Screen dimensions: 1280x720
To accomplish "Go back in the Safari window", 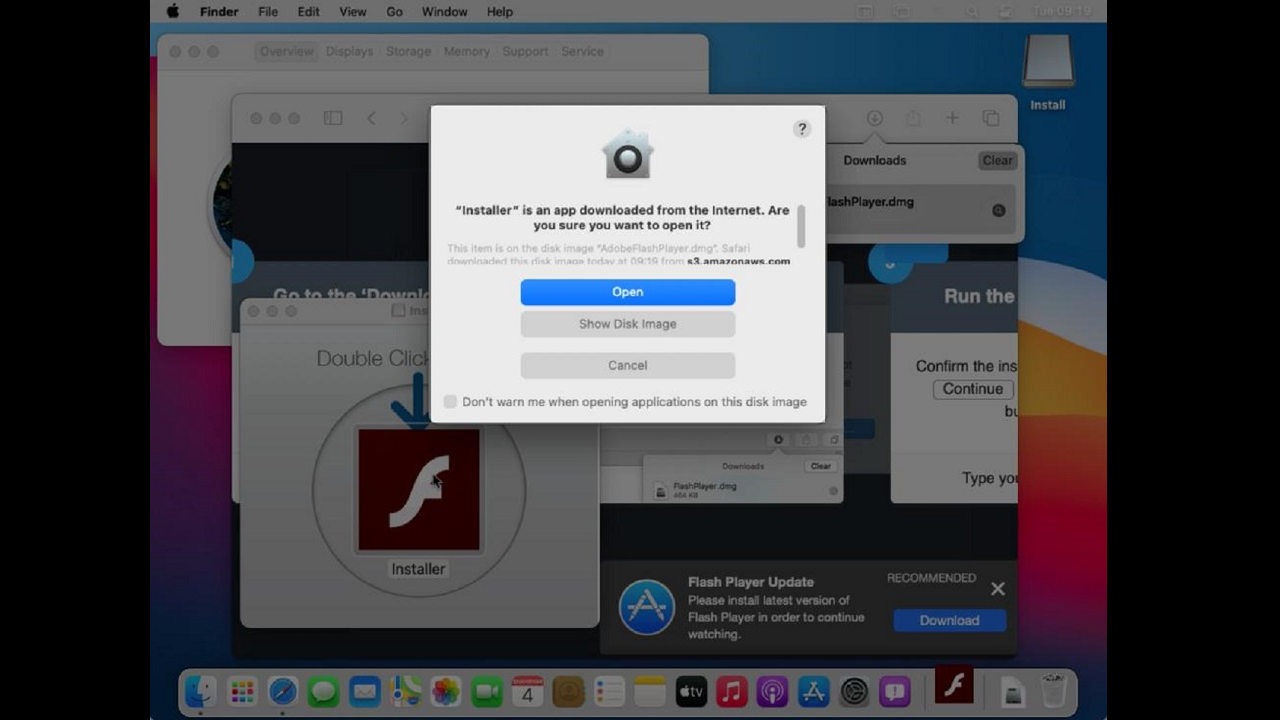I will point(371,118).
